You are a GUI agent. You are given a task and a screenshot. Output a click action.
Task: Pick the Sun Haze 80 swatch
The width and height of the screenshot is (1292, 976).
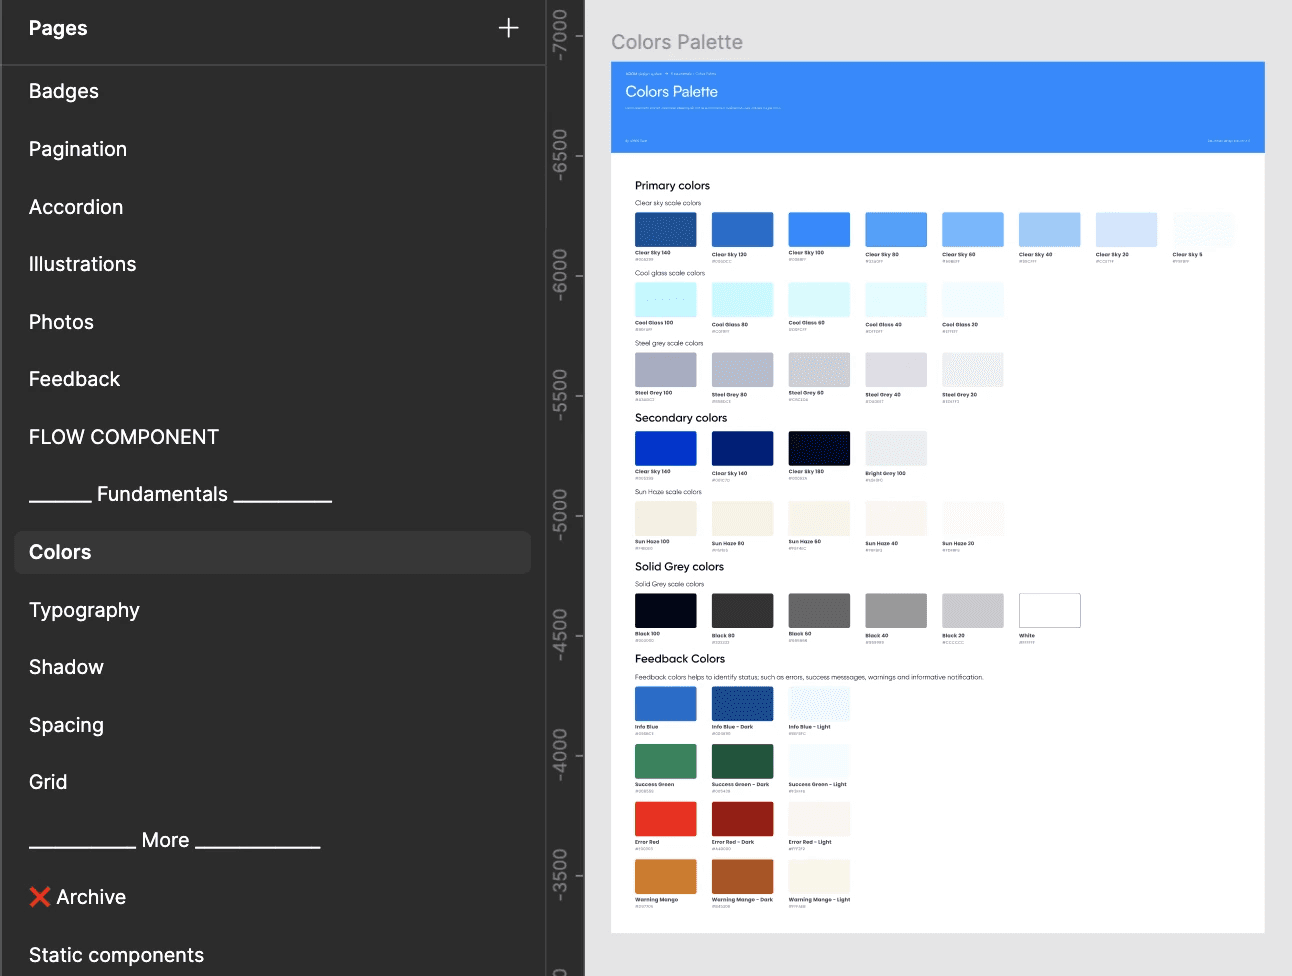[x=742, y=518]
